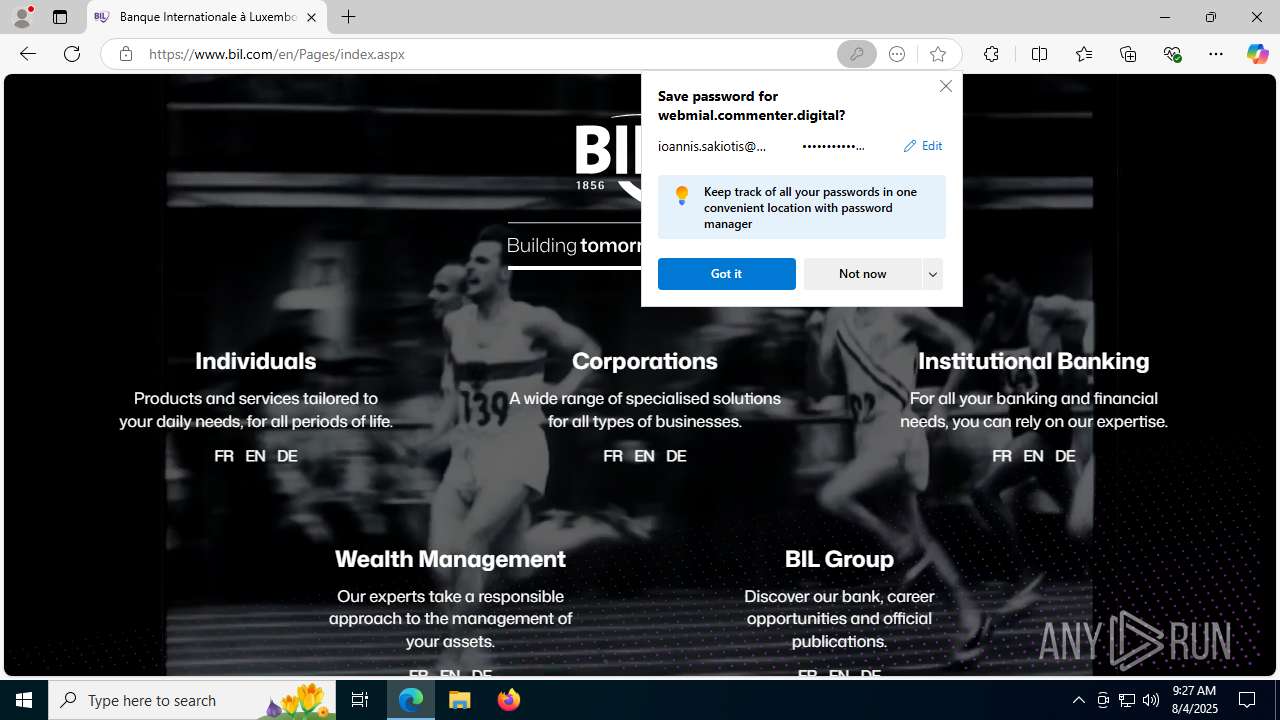The image size is (1280, 720).
Task: Edit the saved credentials
Action: tap(923, 146)
